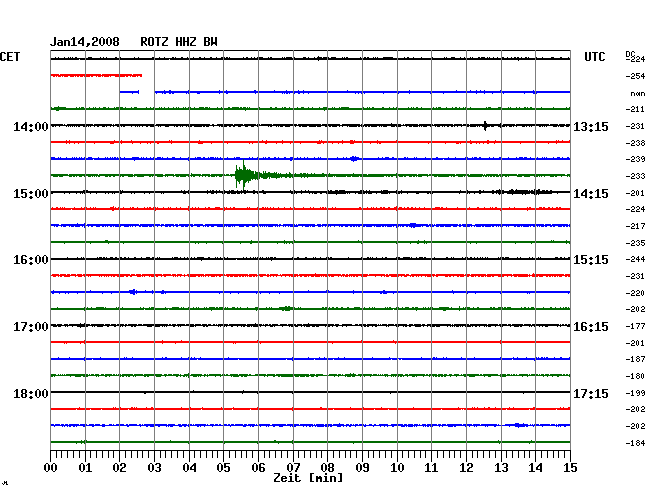
Task: Click the short red trace segment near the top
Action: tap(96, 75)
